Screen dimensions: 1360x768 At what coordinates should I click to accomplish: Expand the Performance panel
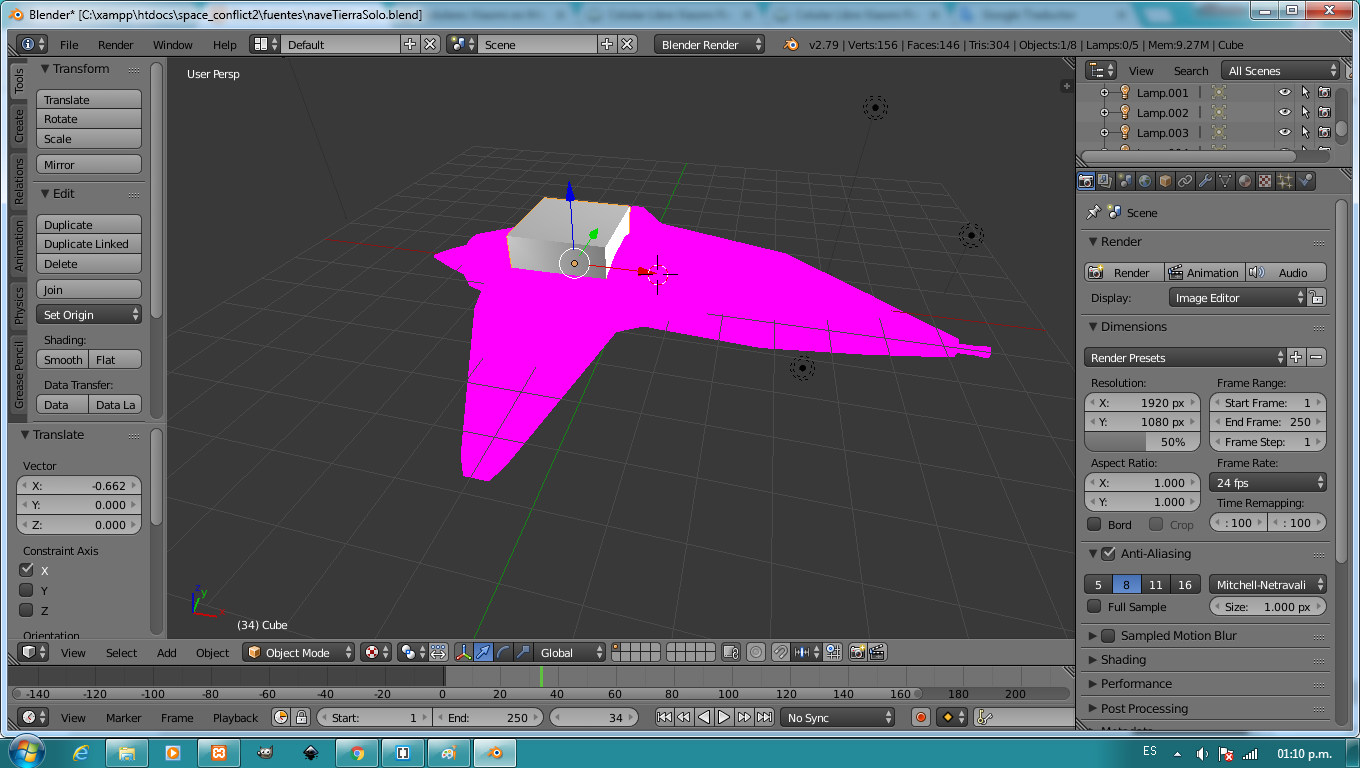pos(1136,683)
